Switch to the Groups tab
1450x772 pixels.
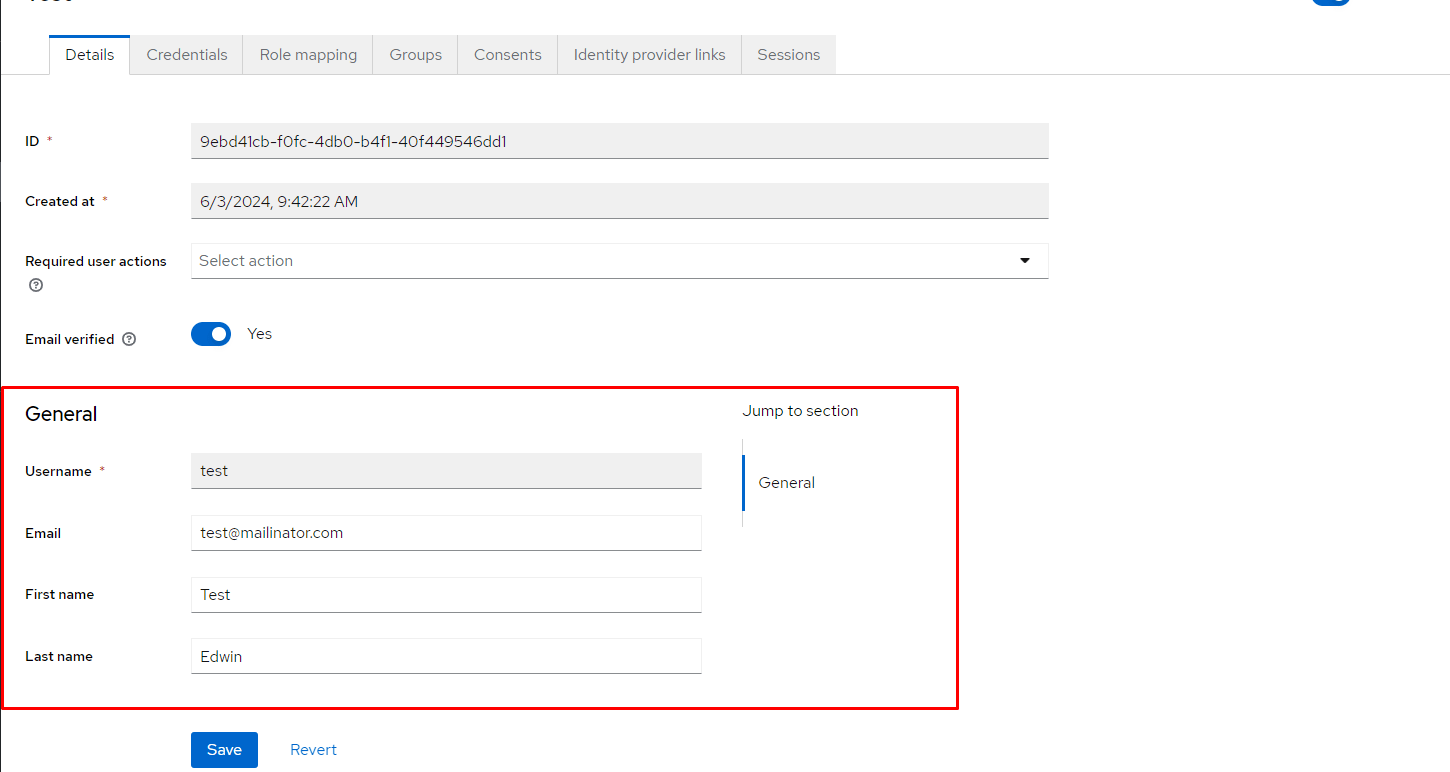[415, 54]
